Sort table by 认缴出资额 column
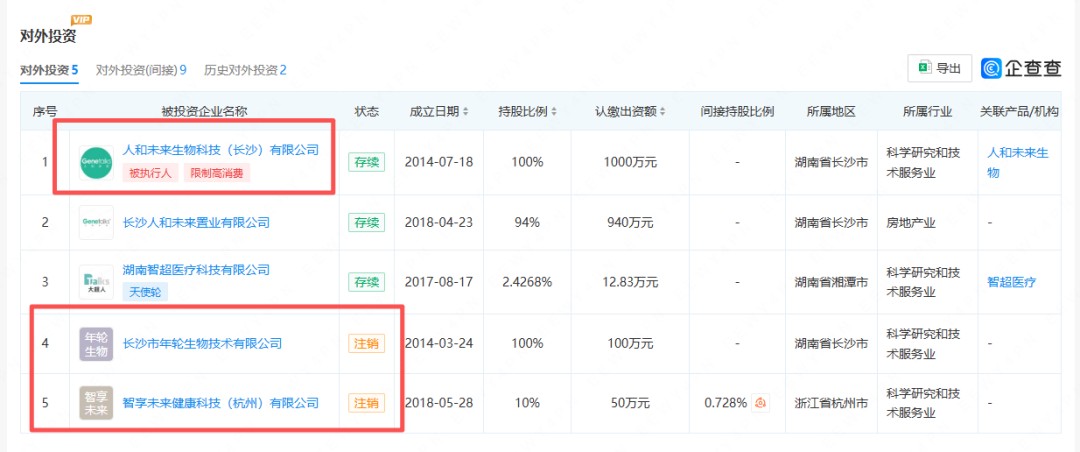This screenshot has height=452, width=1080. pyautogui.click(x=630, y=111)
